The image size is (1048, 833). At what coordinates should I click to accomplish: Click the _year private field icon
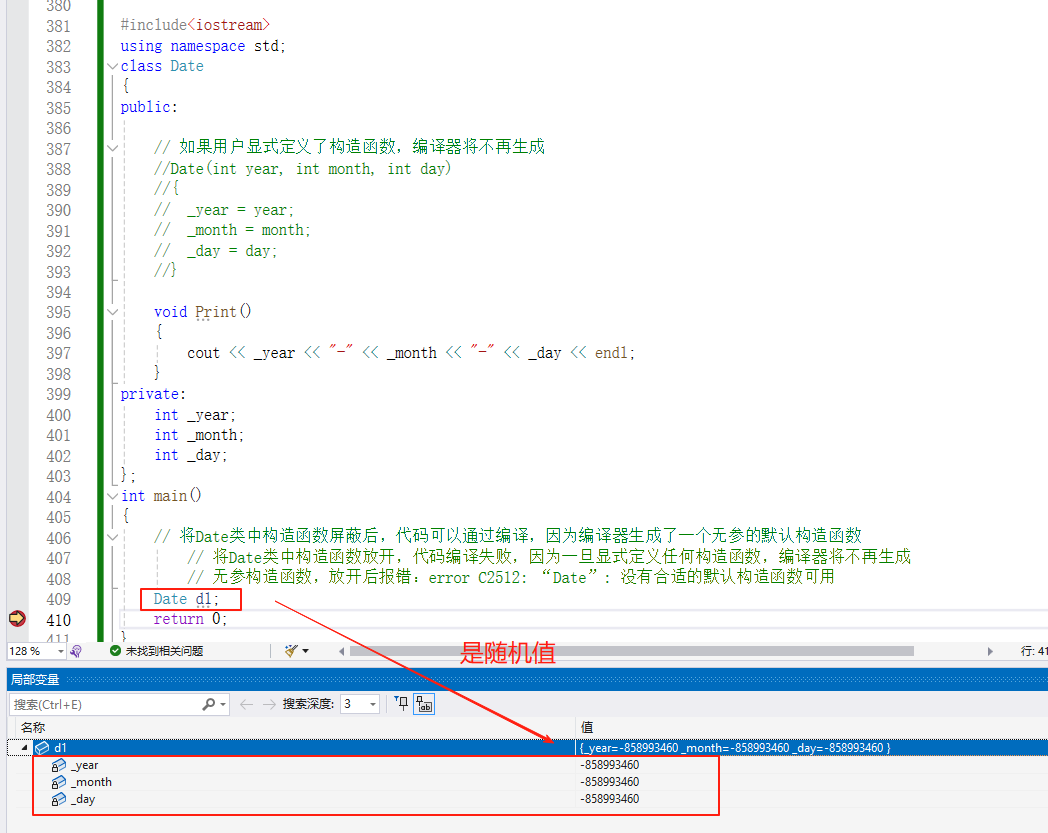tap(59, 765)
